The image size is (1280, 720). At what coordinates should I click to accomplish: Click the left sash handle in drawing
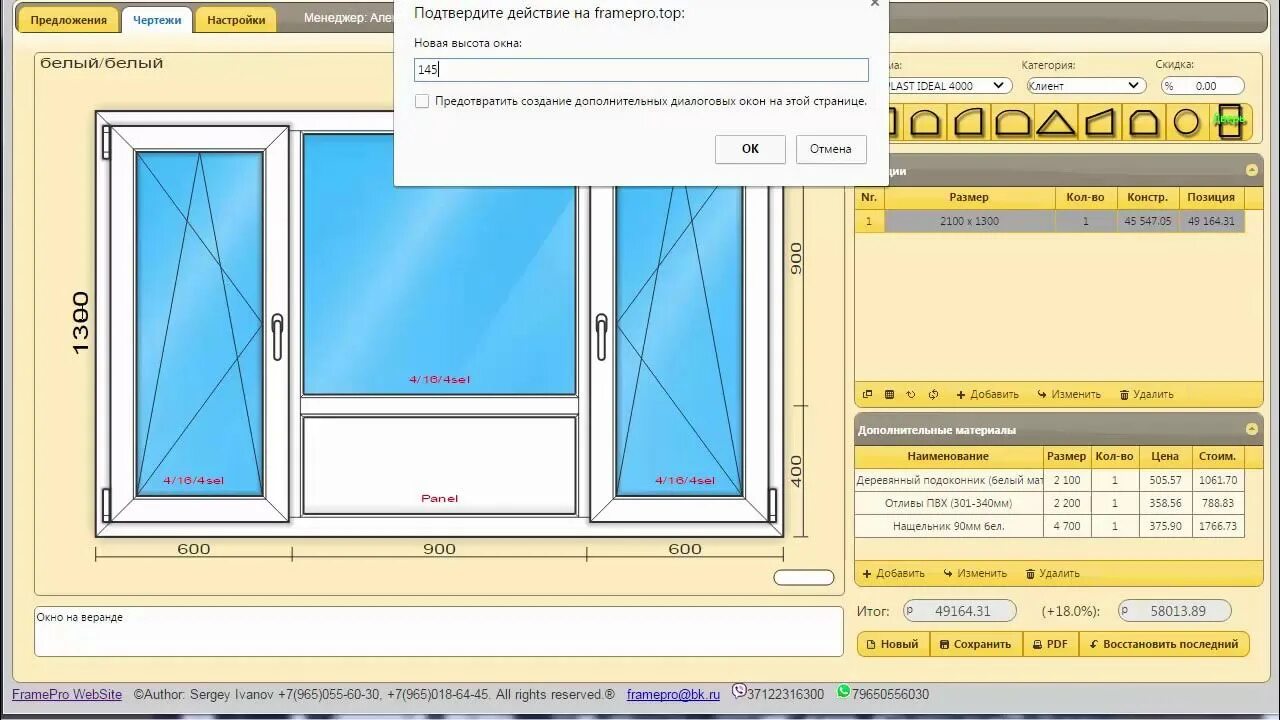(277, 337)
